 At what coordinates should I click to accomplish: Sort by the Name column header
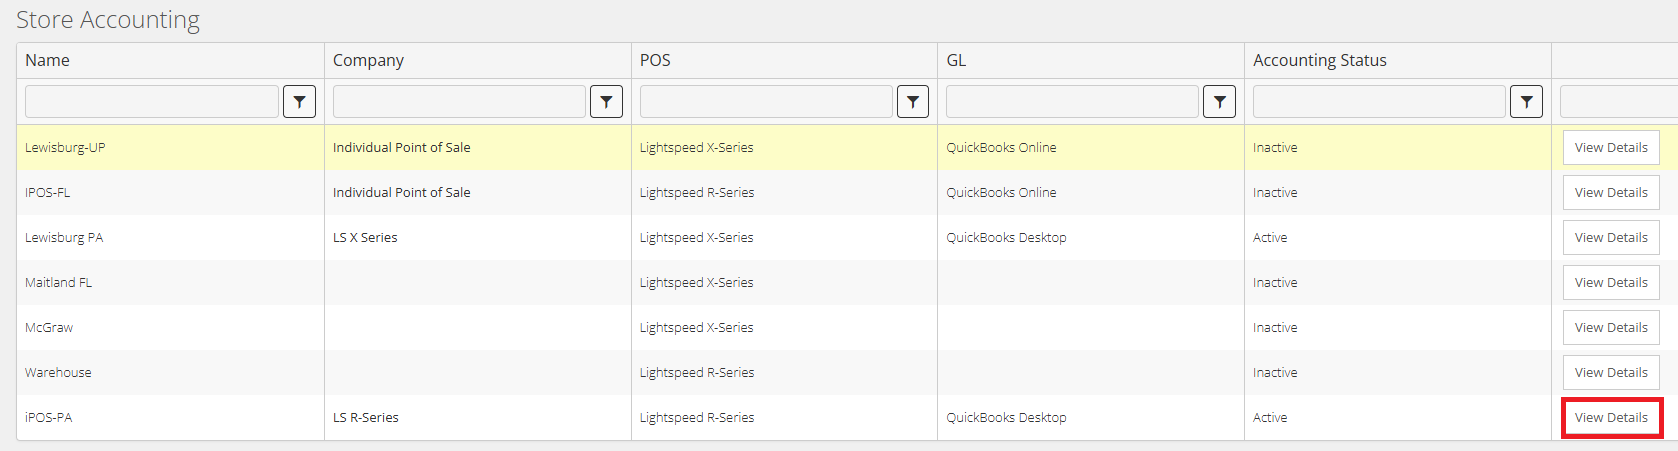click(x=47, y=60)
